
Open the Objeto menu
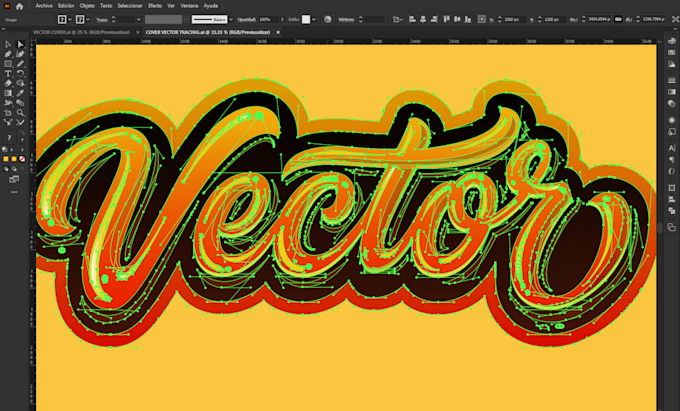(87, 6)
